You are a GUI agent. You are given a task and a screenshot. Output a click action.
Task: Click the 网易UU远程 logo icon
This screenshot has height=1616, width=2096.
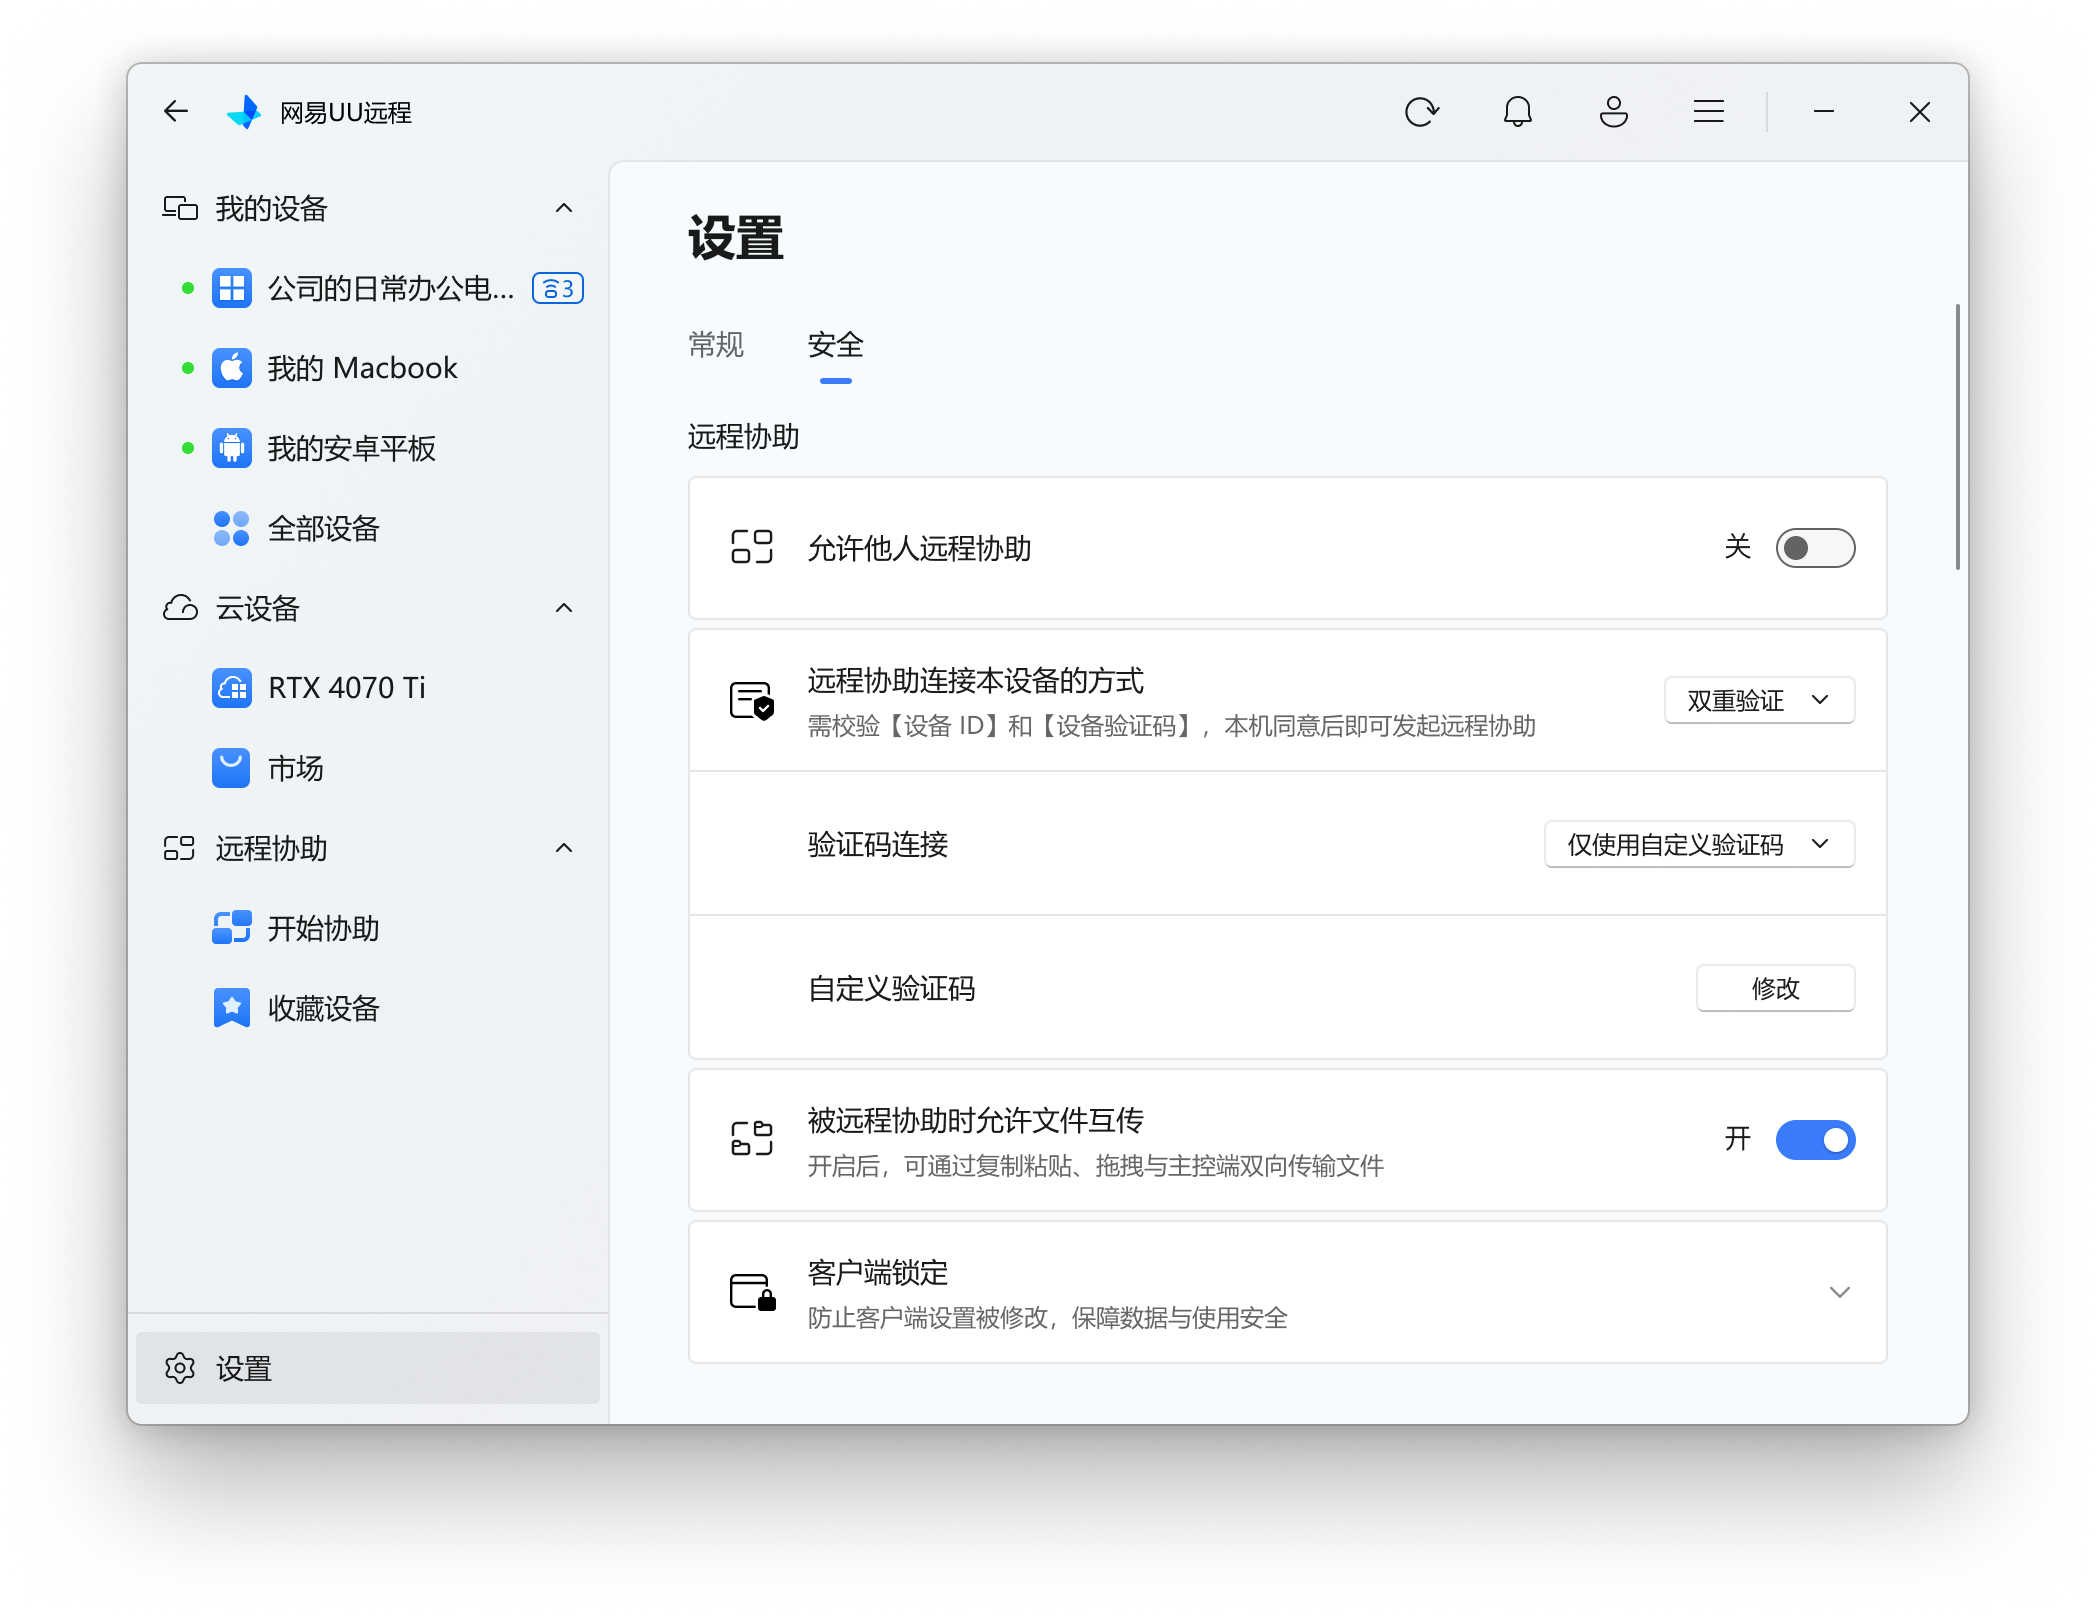click(x=244, y=111)
